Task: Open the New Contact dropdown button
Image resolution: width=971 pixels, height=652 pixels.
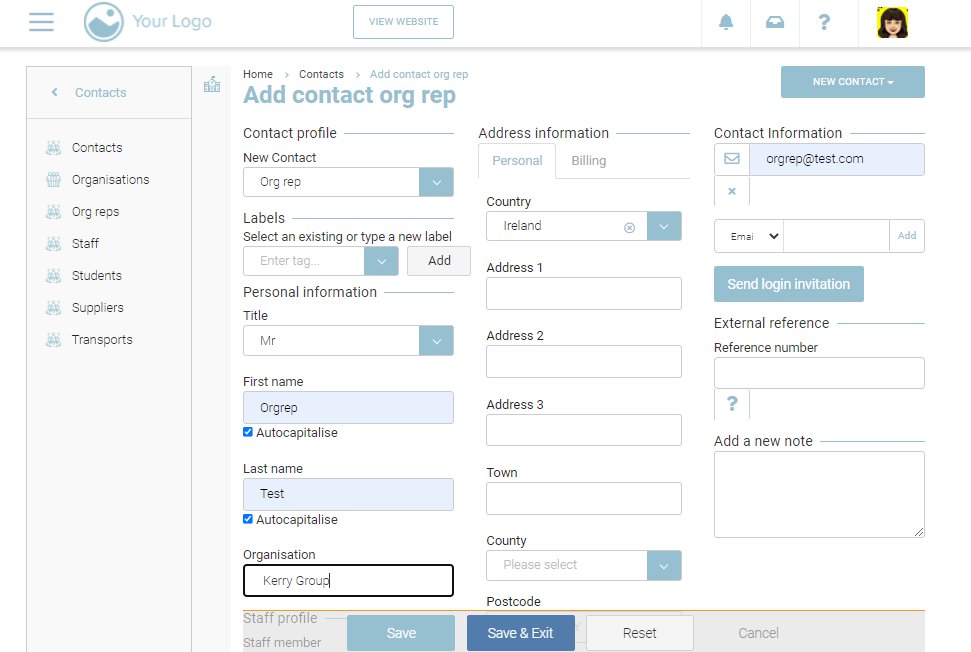Action: pos(852,82)
